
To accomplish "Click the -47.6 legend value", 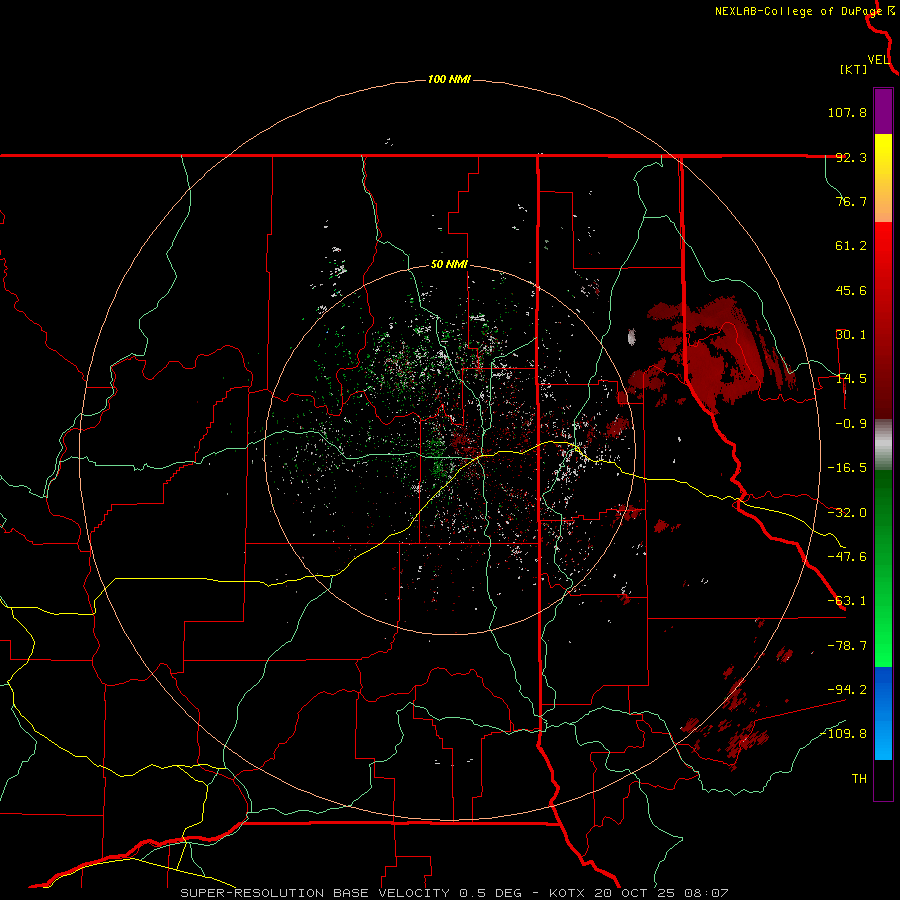I will click(x=847, y=557).
